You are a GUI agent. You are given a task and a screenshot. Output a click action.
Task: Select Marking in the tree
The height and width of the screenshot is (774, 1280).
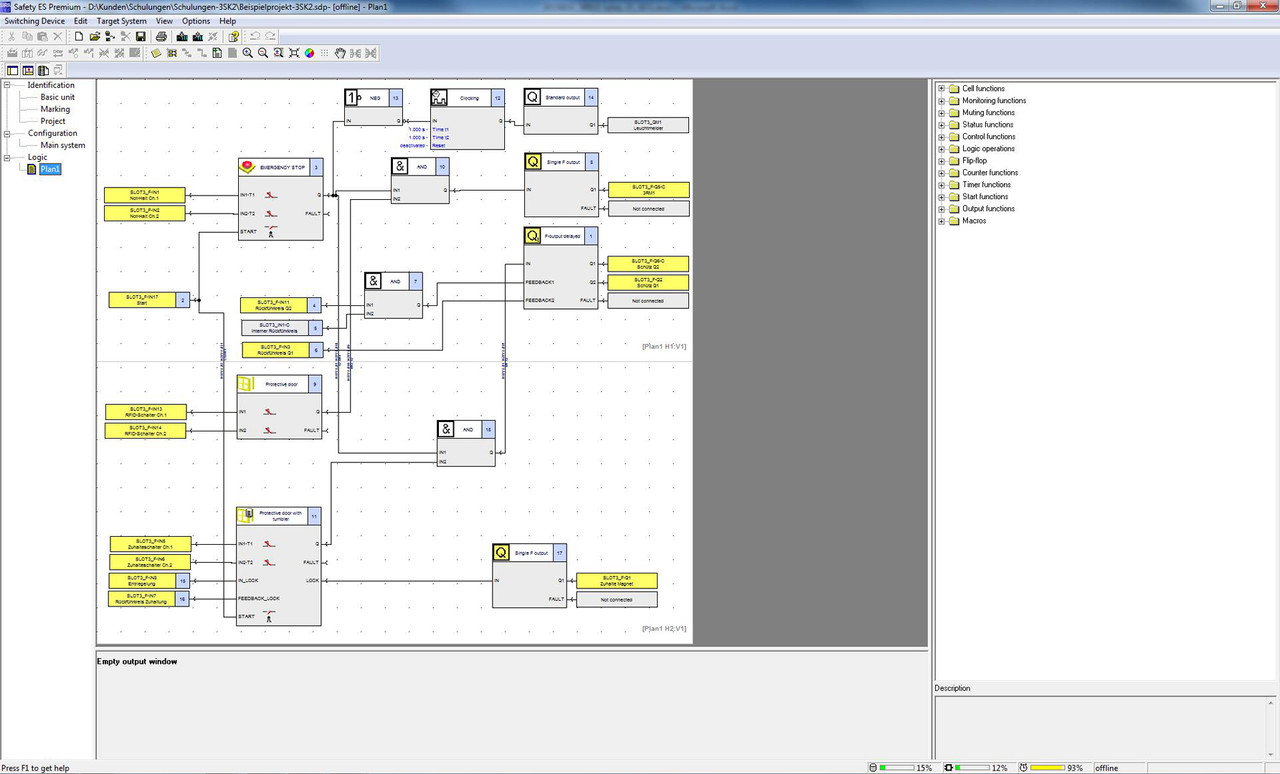[x=55, y=109]
